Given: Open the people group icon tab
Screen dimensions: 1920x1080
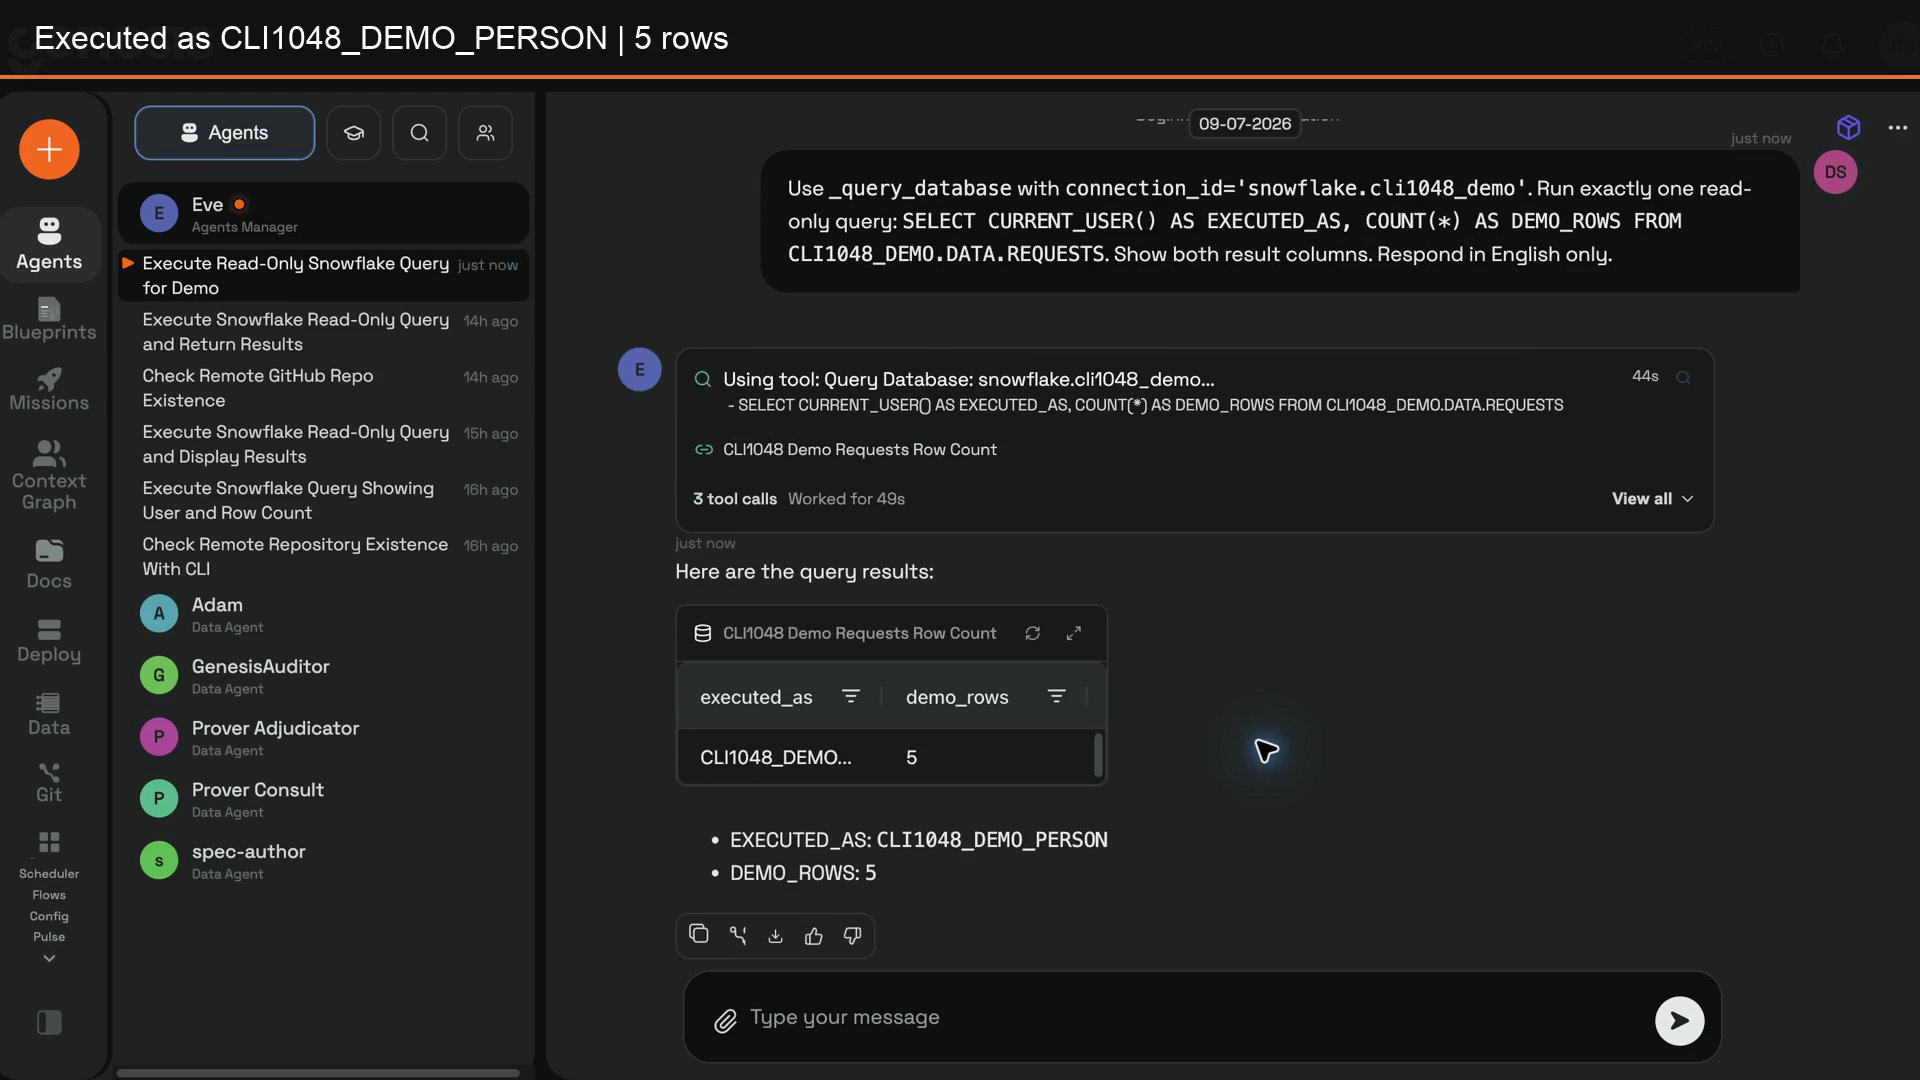Looking at the screenshot, I should 486,133.
